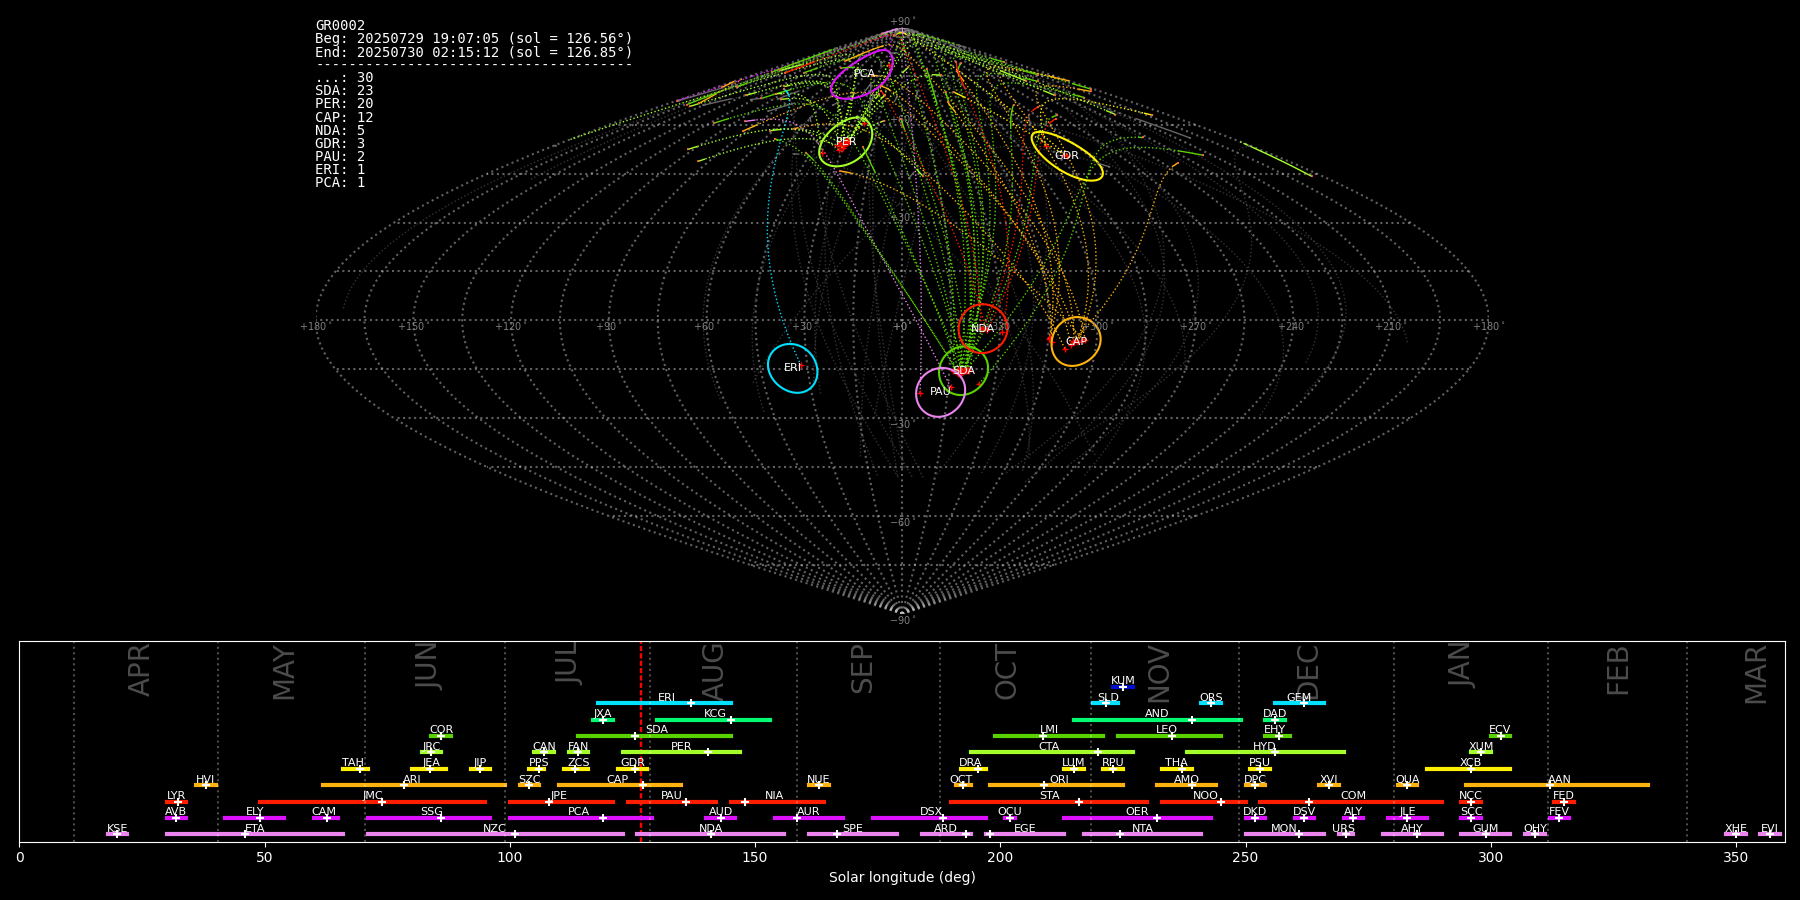Select the PER radiant ellipse on sky map
This screenshot has width=1800, height=900.
[x=845, y=142]
